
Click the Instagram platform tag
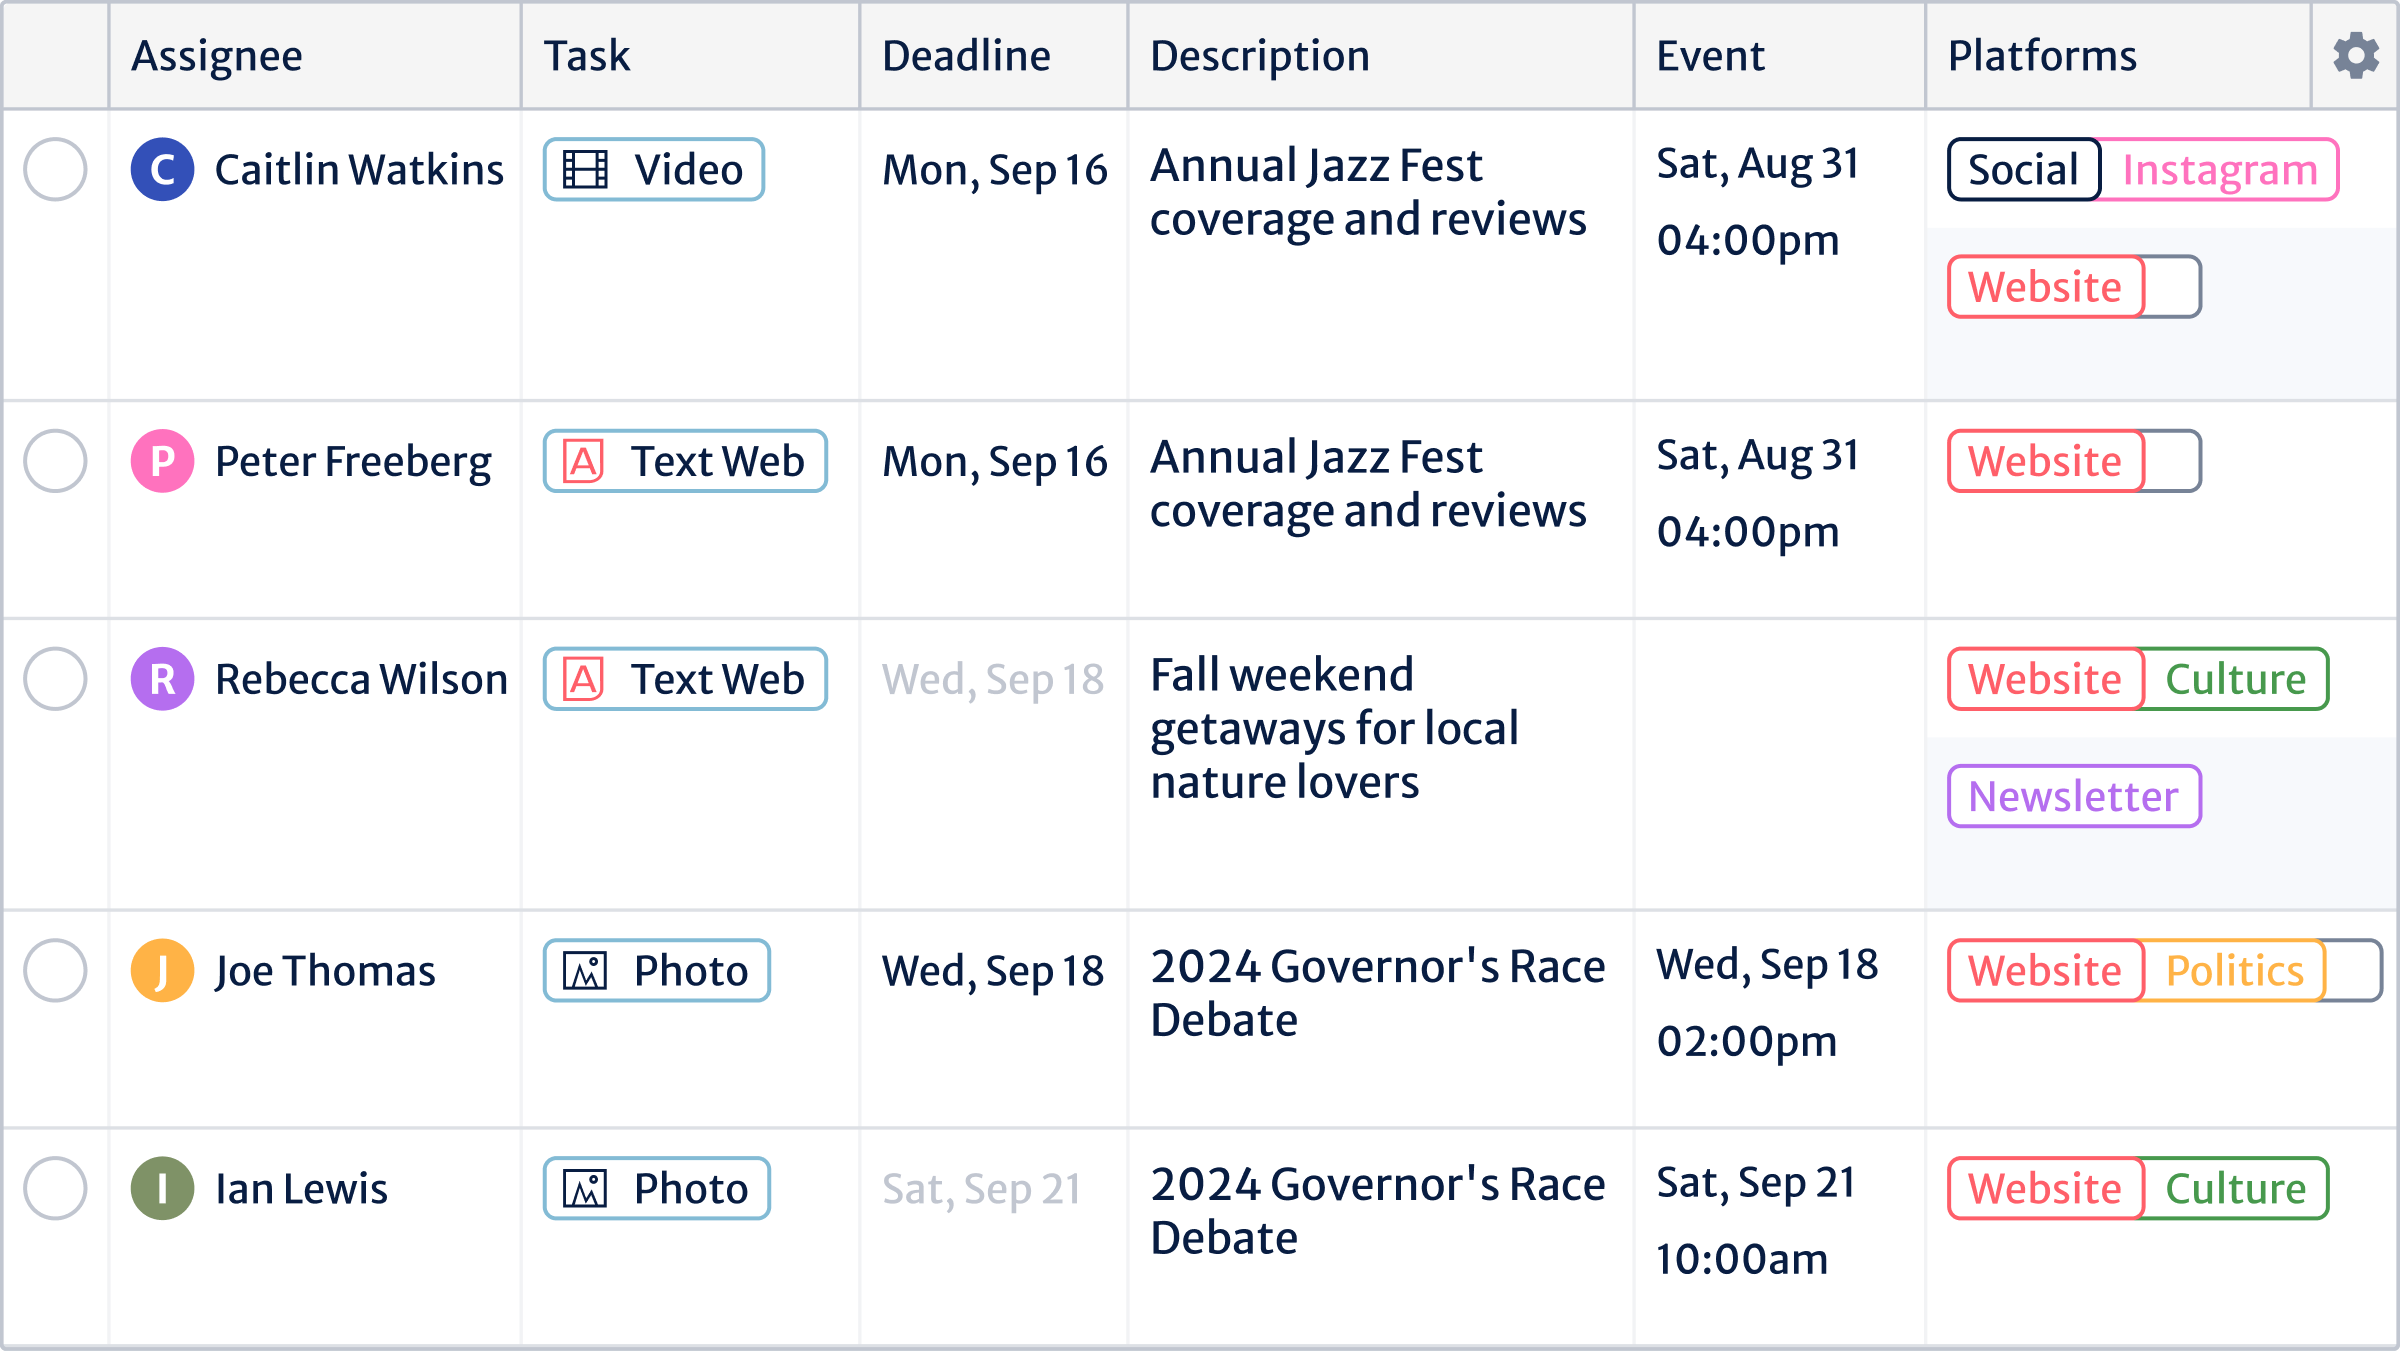(2219, 170)
